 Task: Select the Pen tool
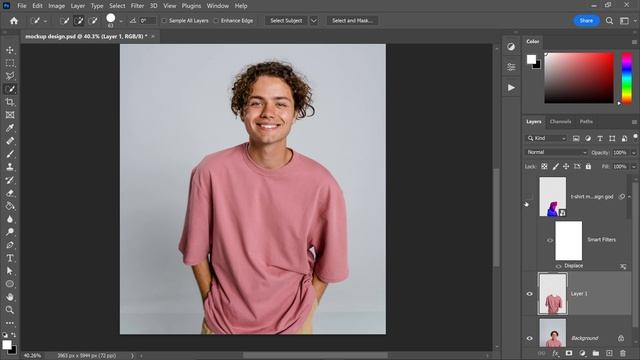(10, 245)
